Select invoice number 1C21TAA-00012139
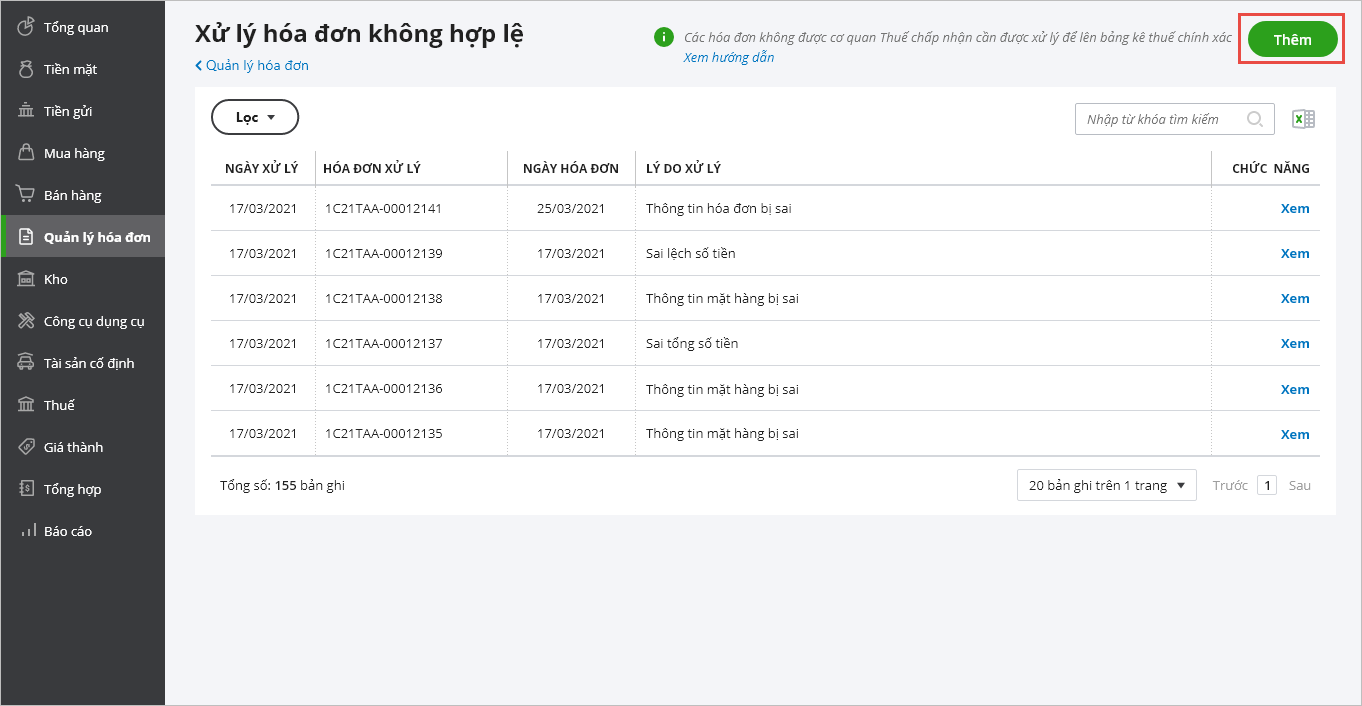Image resolution: width=1362 pixels, height=706 pixels. tap(383, 253)
